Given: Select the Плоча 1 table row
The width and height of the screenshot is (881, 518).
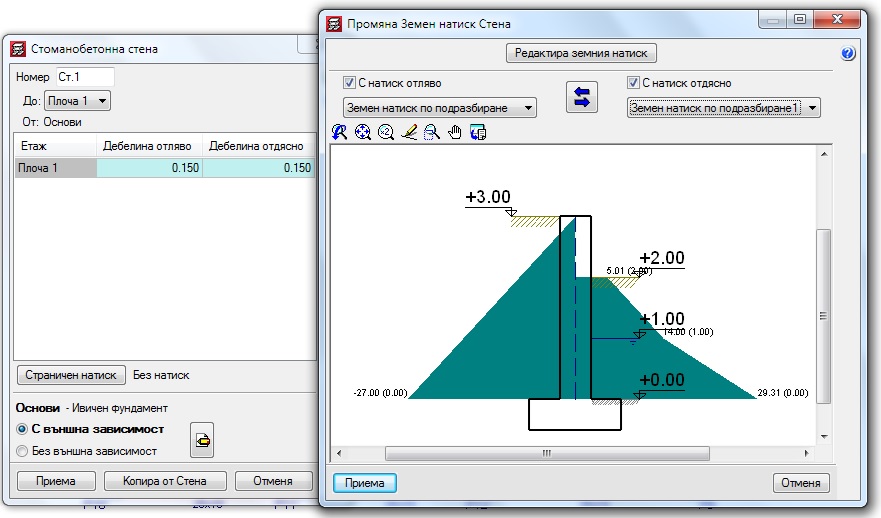Looking at the screenshot, I should click(x=164, y=168).
